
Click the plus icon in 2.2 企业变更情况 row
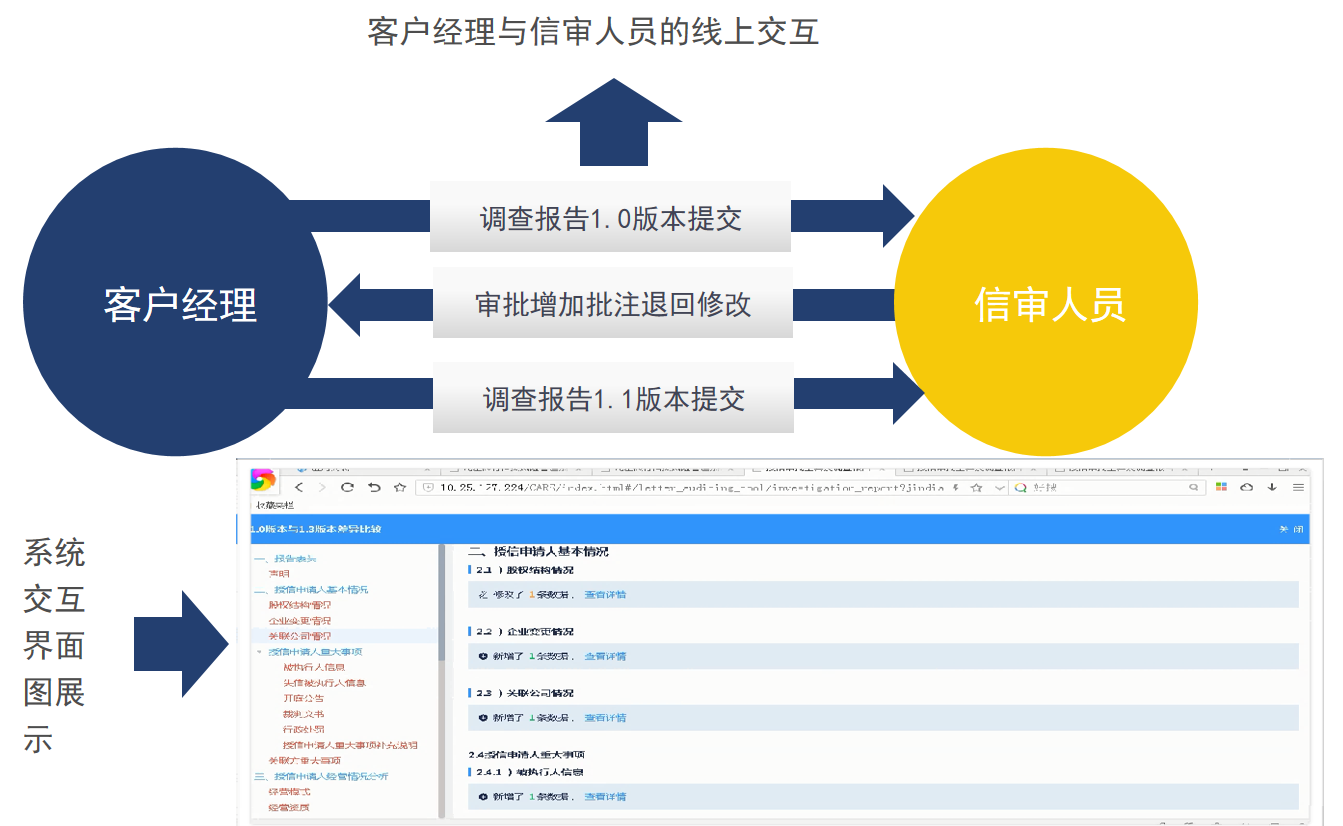(483, 656)
